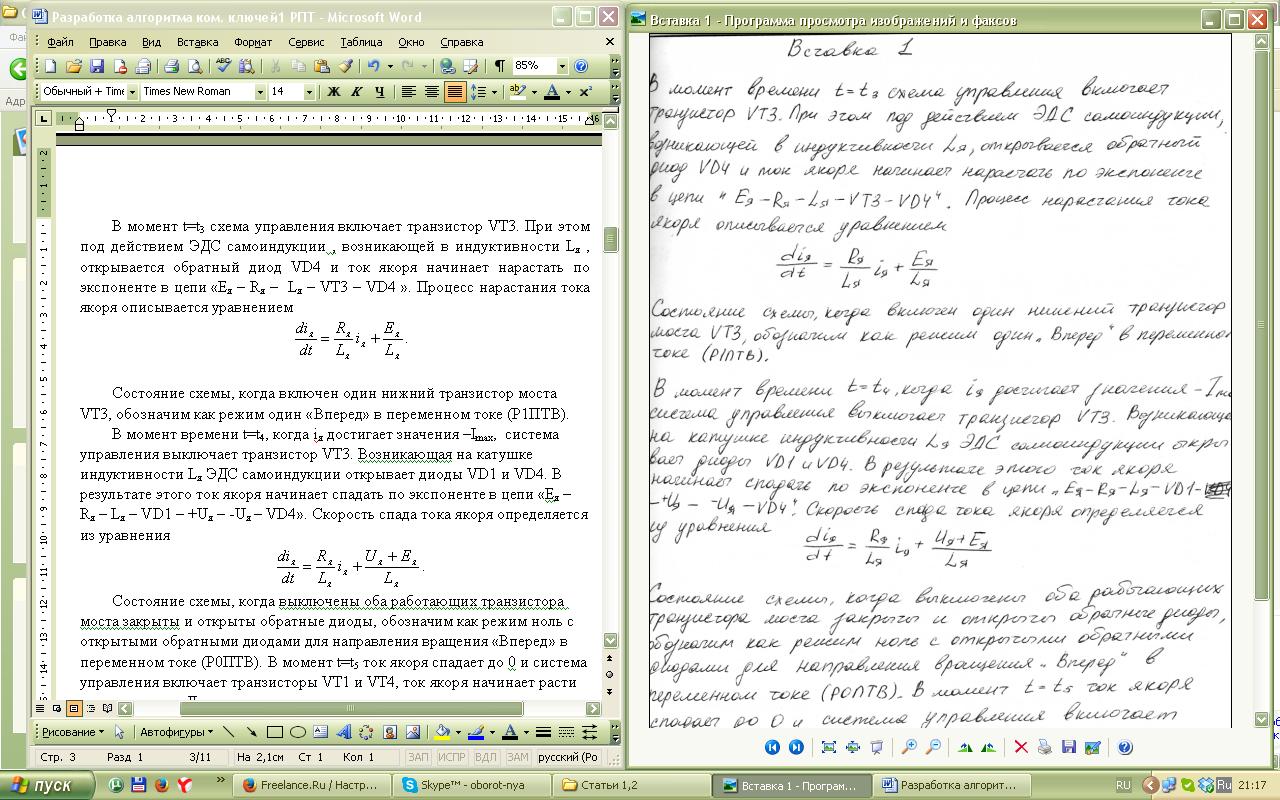Run the spelling check (ABC) tool

(x=223, y=66)
